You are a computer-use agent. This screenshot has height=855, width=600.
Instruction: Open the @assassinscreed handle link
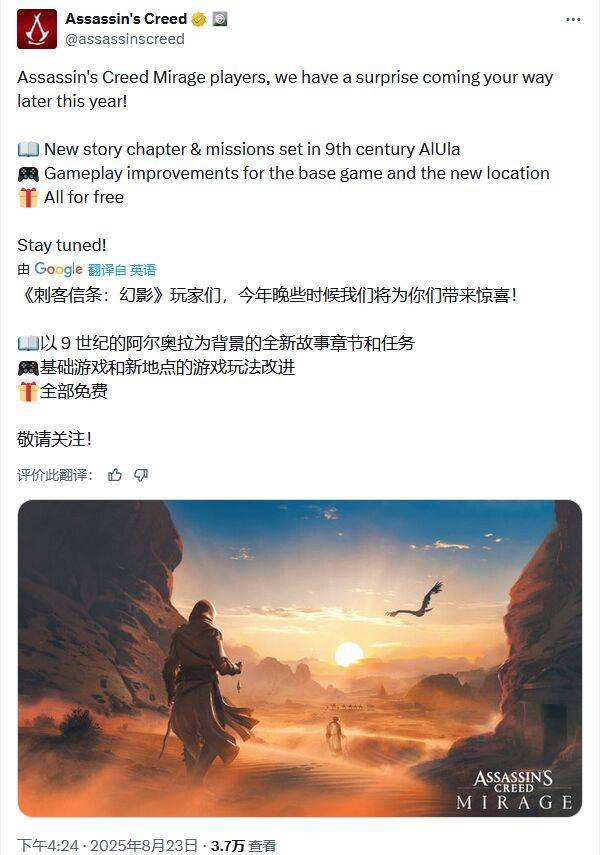[125, 39]
